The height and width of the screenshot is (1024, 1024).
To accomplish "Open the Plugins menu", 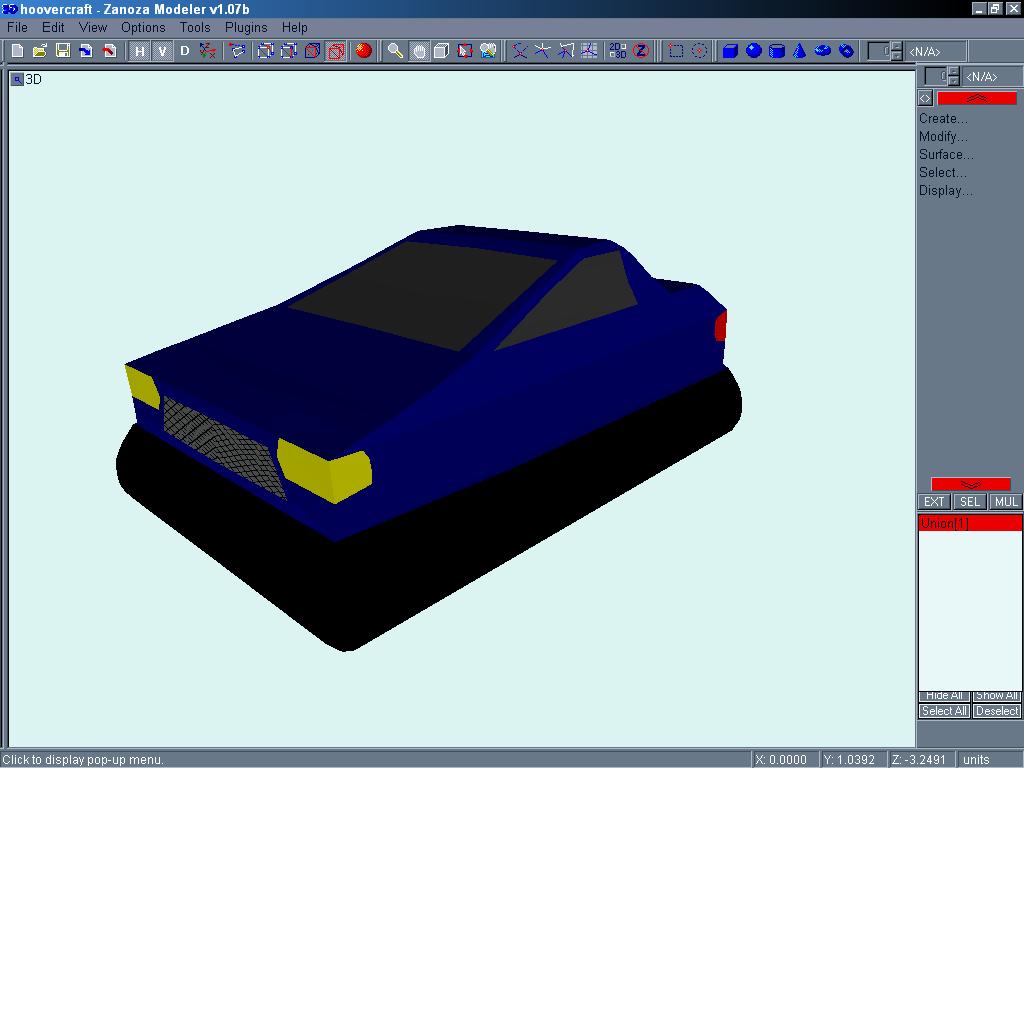I will tap(246, 27).
